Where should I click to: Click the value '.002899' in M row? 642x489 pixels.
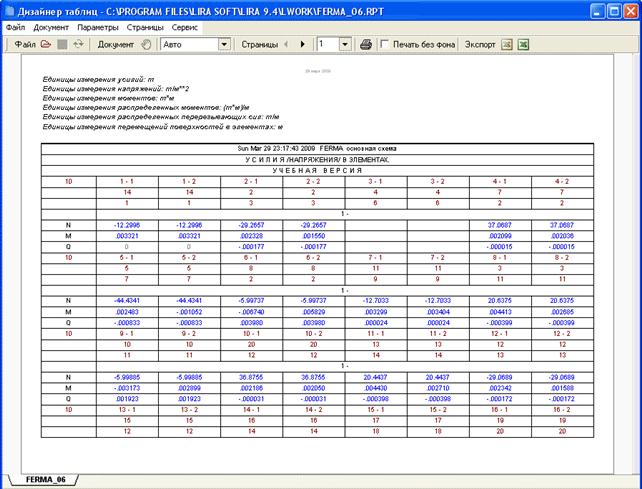[x=189, y=388]
